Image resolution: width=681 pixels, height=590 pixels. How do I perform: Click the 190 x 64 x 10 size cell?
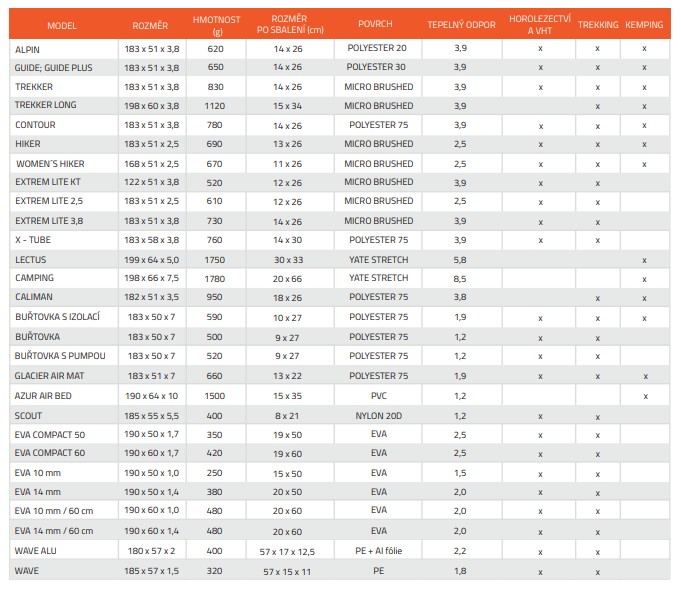click(152, 396)
